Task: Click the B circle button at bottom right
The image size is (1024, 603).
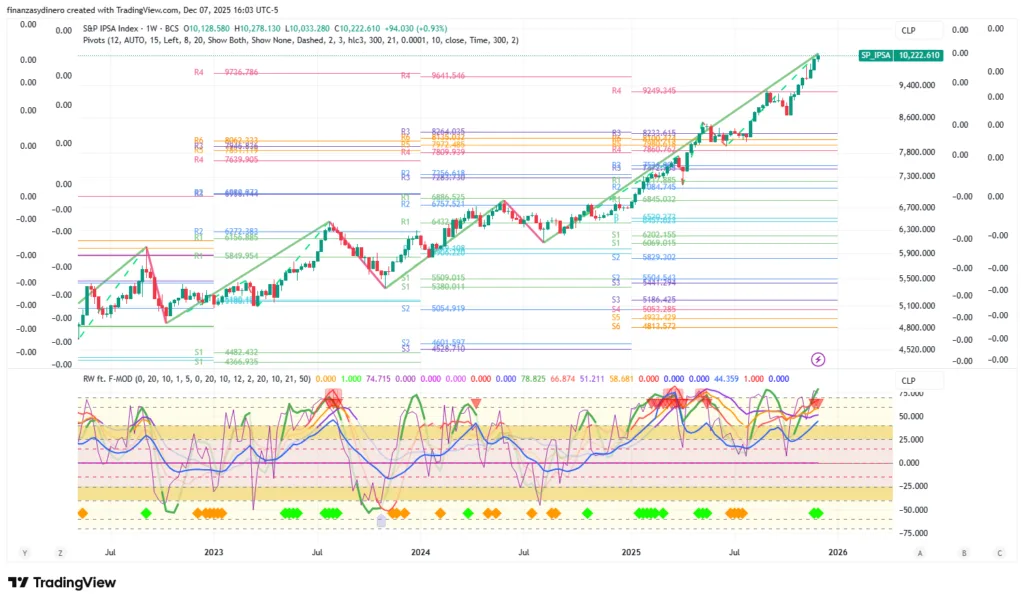Action: pos(964,552)
